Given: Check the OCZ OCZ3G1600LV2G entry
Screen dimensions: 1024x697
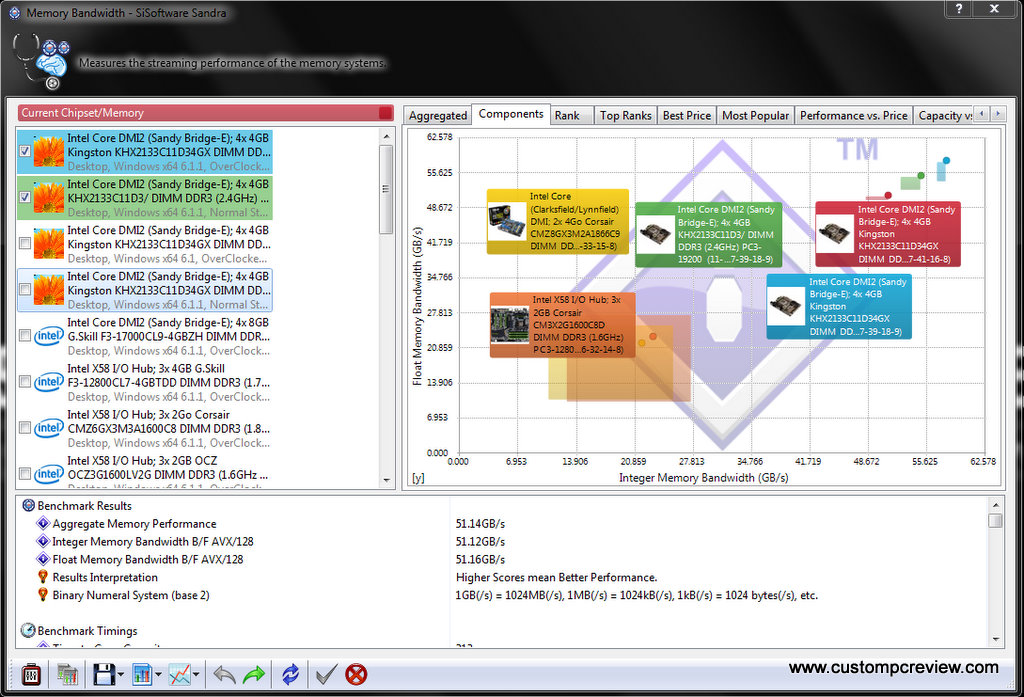Looking at the screenshot, I should coord(25,474).
